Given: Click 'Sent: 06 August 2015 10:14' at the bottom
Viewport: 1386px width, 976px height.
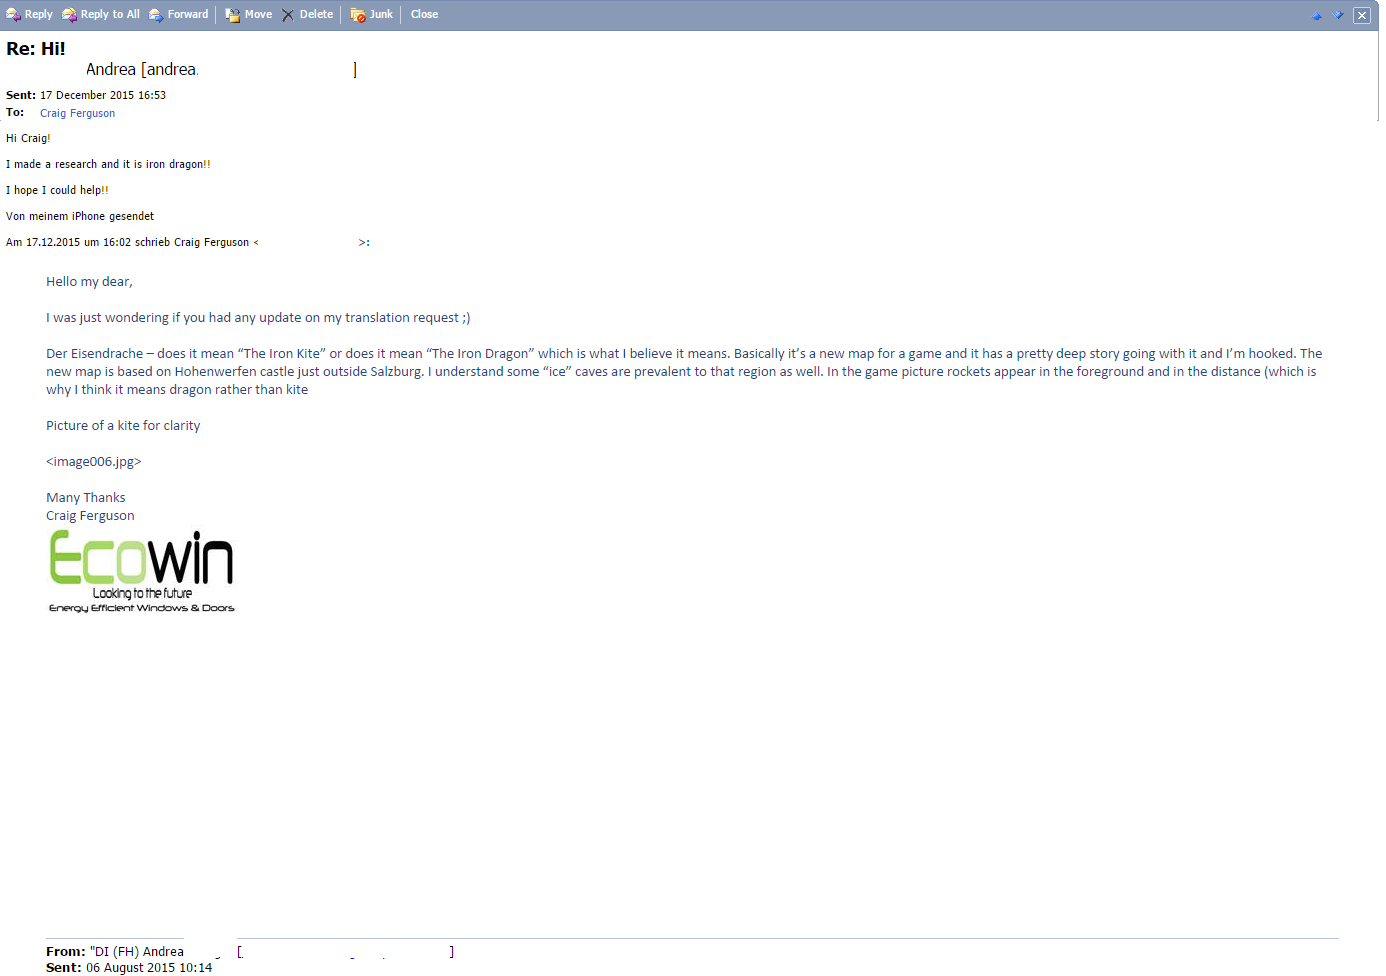Looking at the screenshot, I should (x=129, y=968).
